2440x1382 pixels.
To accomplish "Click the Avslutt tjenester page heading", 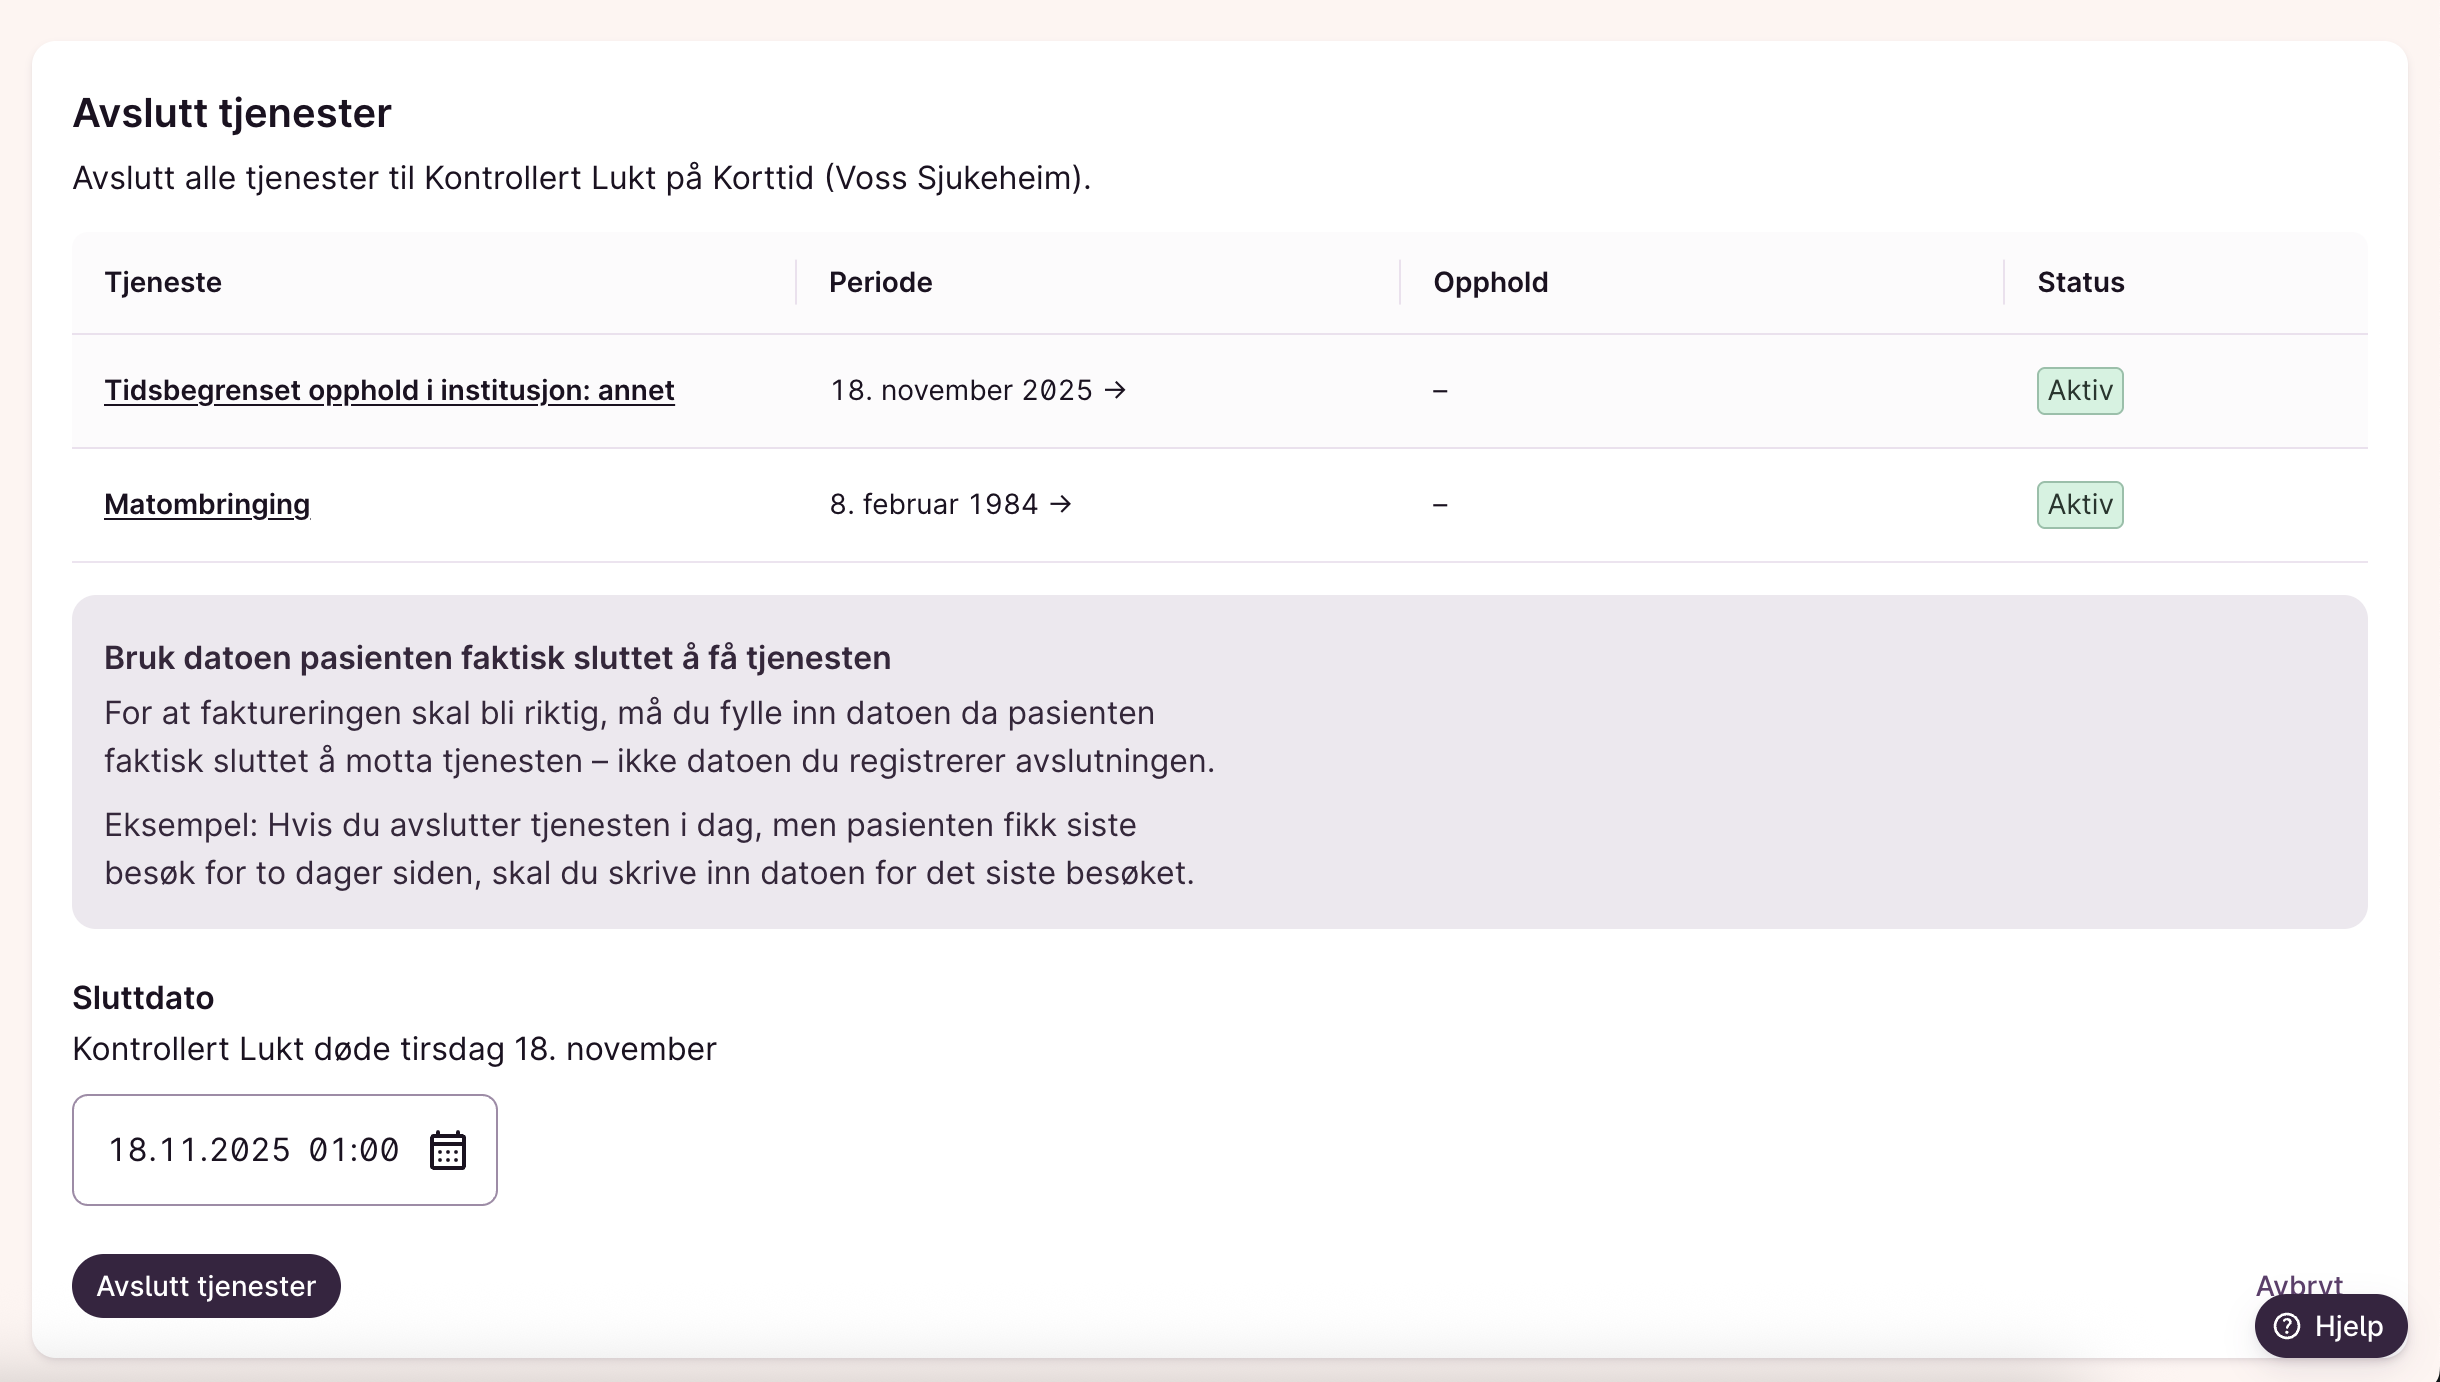I will 232,113.
